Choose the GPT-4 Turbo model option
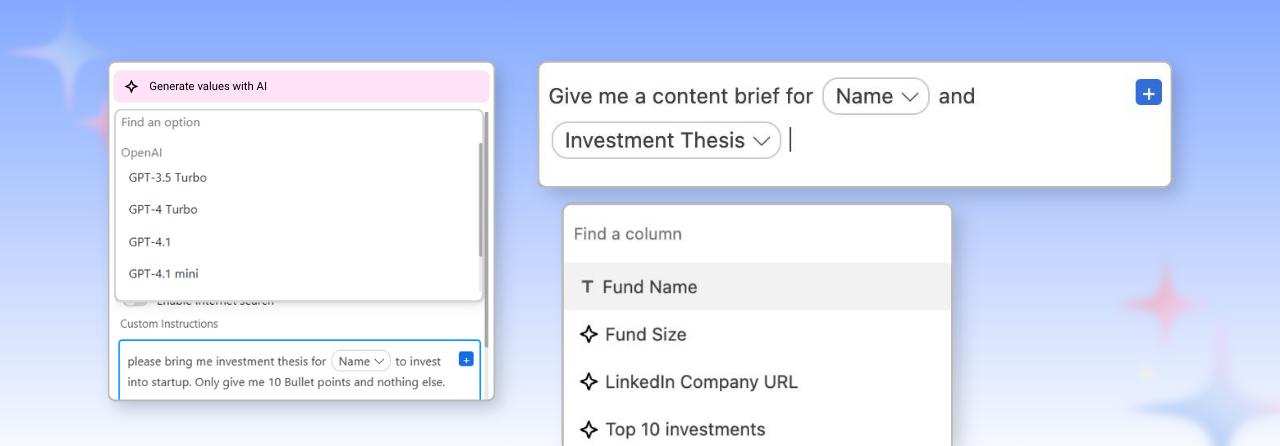The image size is (1280, 446). point(163,210)
